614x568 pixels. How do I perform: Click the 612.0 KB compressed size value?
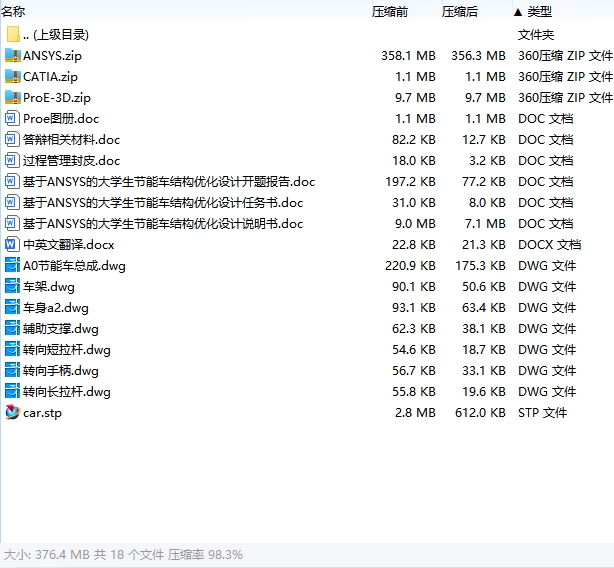pos(480,413)
